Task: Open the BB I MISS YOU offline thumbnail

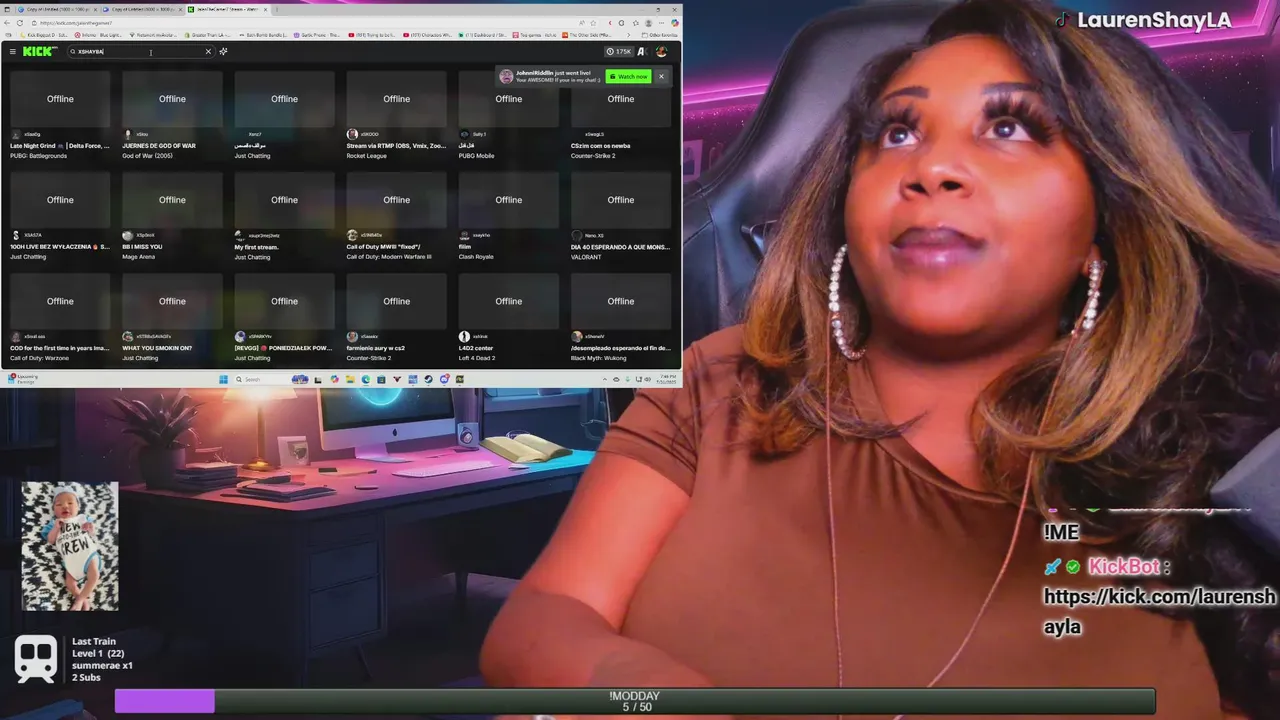Action: pos(172,200)
